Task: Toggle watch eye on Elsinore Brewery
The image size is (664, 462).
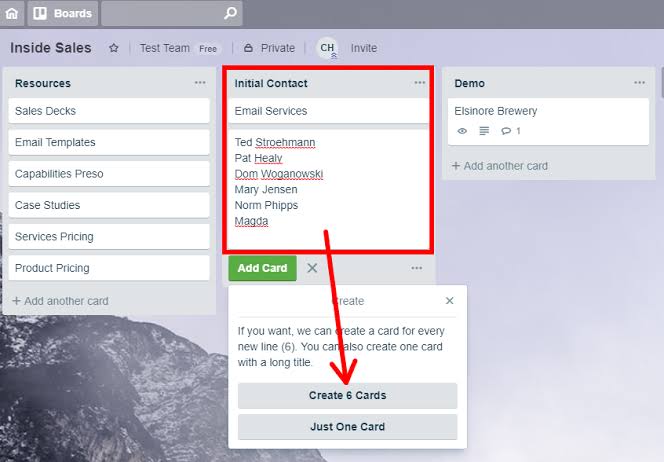Action: [x=462, y=131]
